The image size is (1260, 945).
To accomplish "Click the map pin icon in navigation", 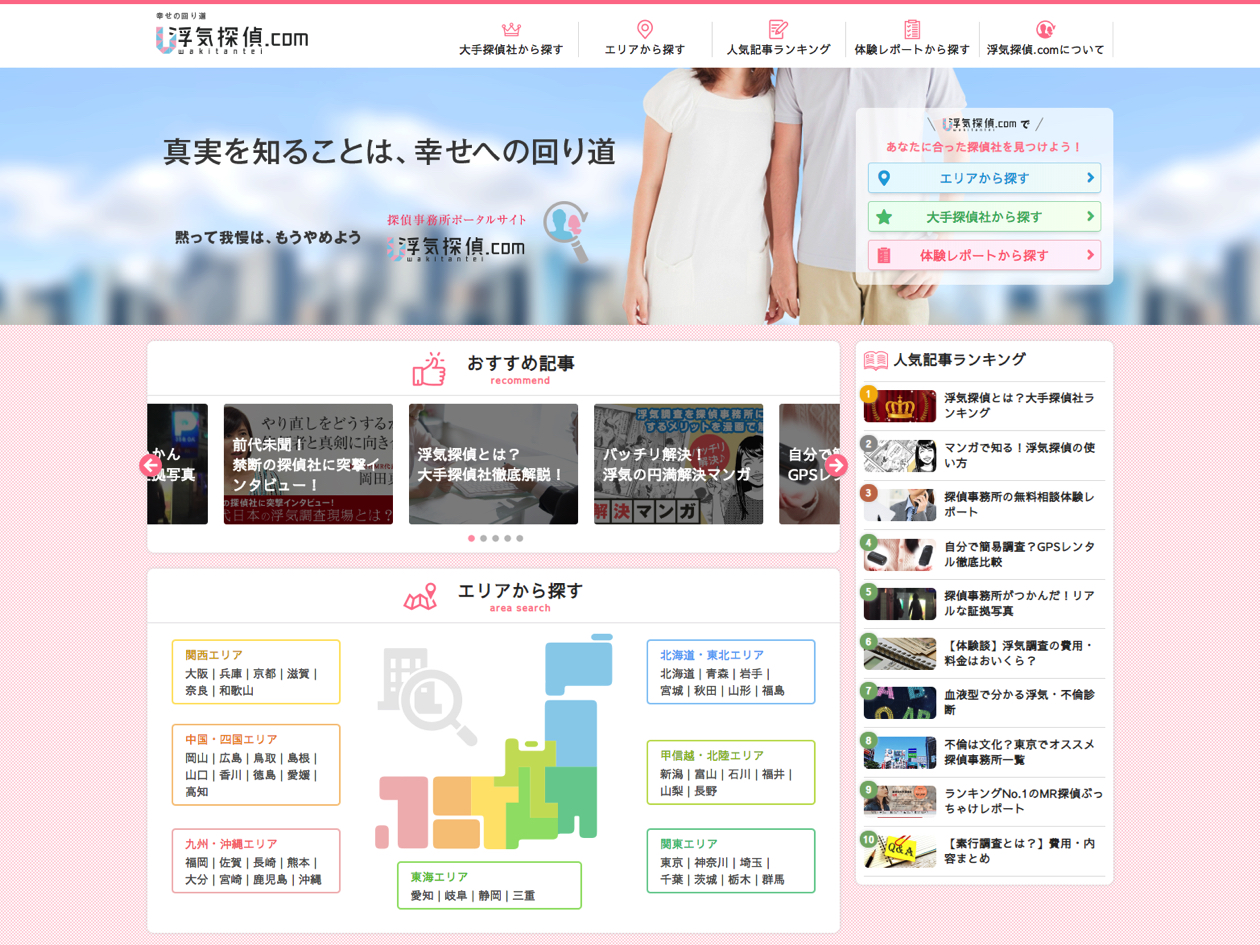I will coord(645,29).
